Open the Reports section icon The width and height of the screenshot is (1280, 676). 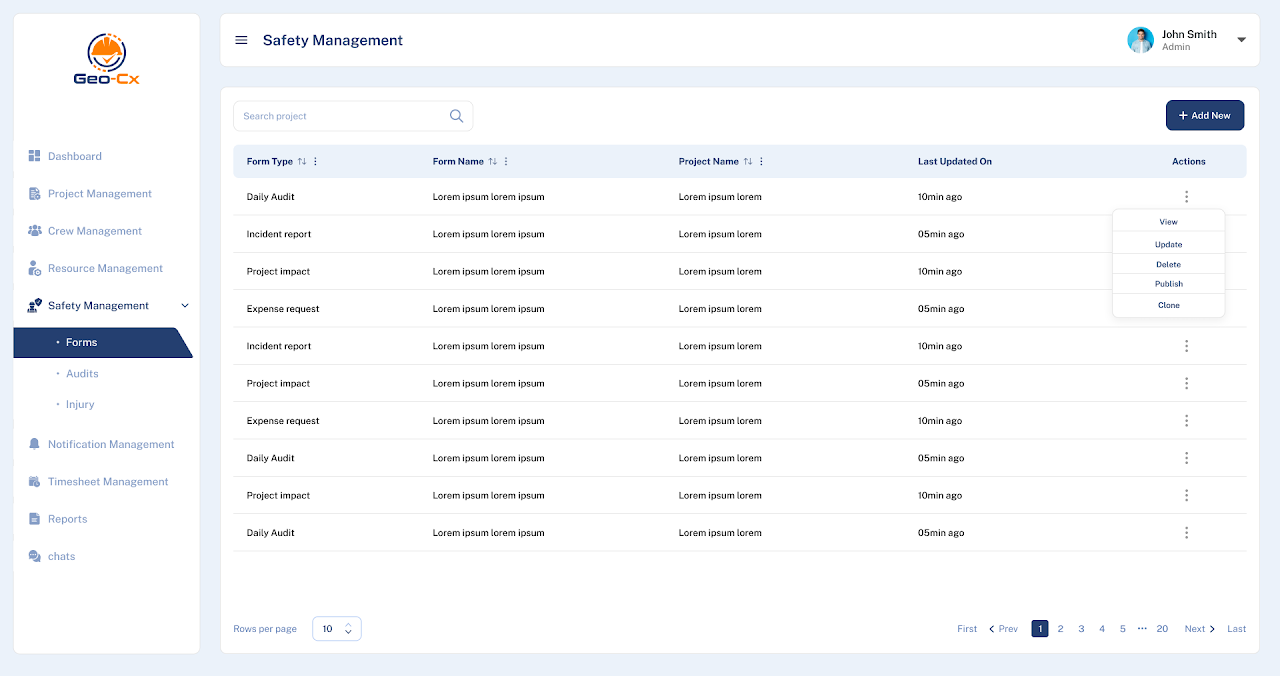(33, 518)
